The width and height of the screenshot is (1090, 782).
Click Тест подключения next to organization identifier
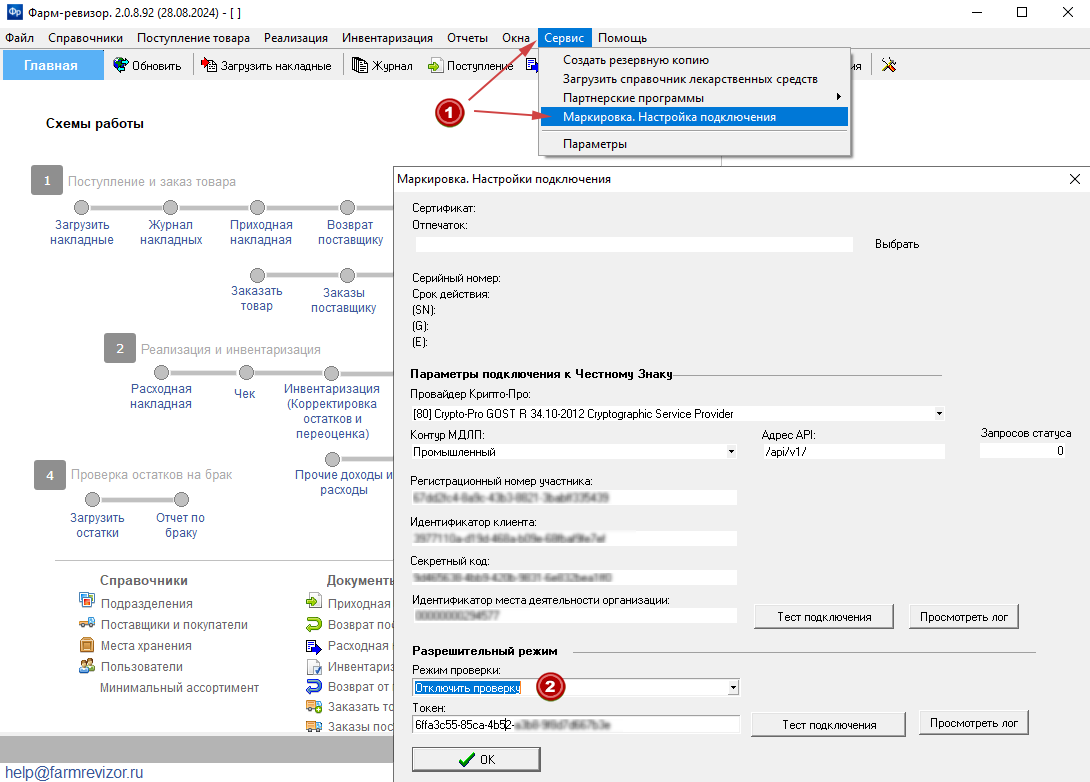pyautogui.click(x=824, y=617)
